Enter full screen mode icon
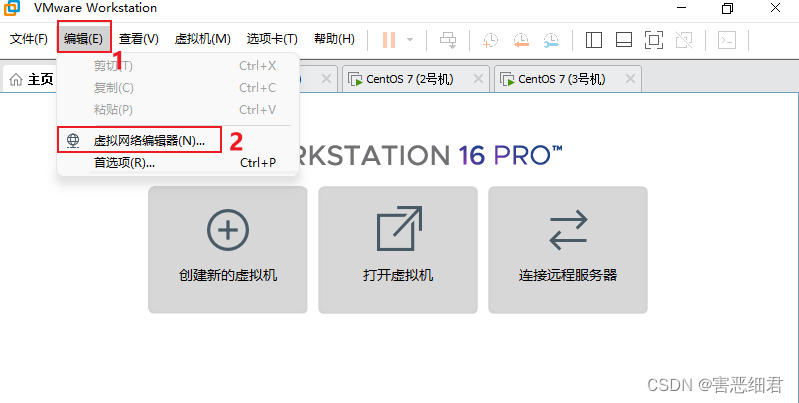The width and height of the screenshot is (799, 403). point(654,40)
